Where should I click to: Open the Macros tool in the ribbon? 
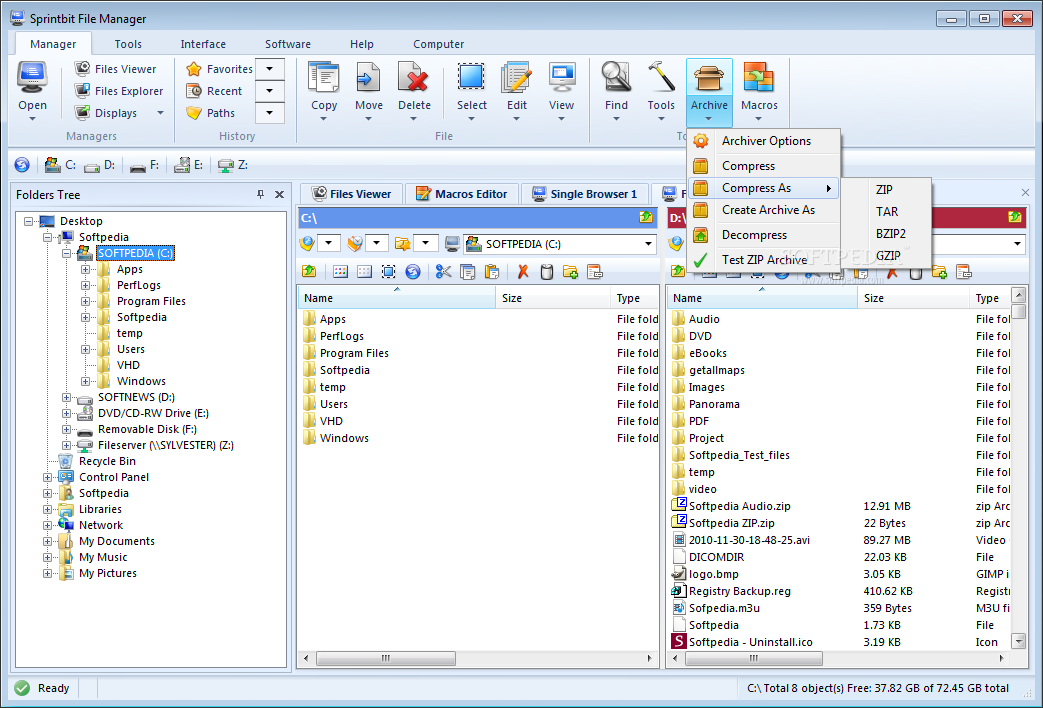point(759,92)
